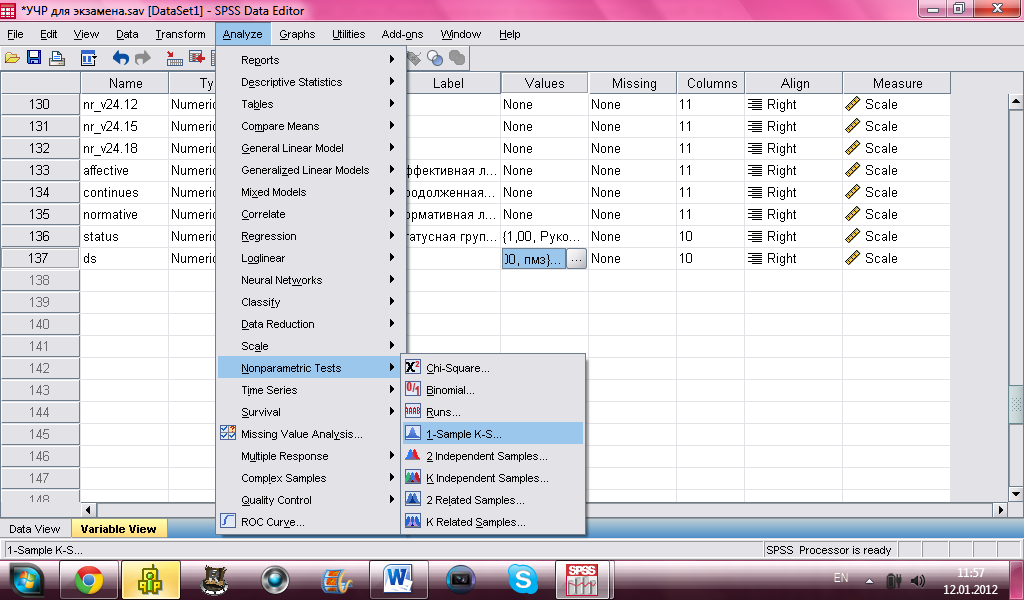Open the Add-ons menu

(402, 34)
